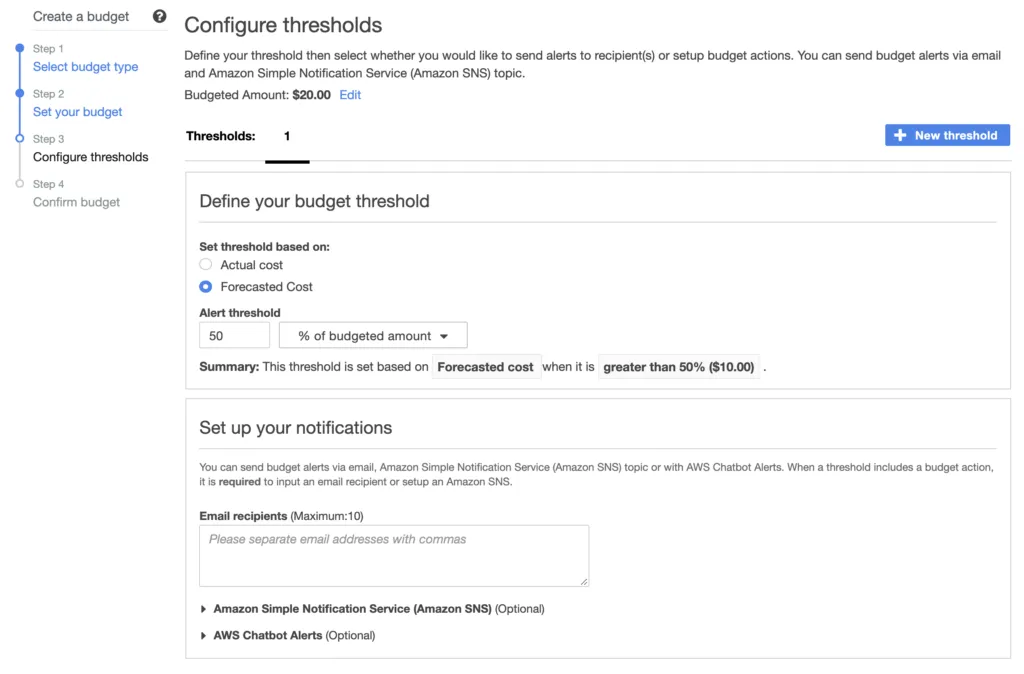The image size is (1024, 674).
Task: Go to Step 2 Set your budget
Action: (x=77, y=112)
